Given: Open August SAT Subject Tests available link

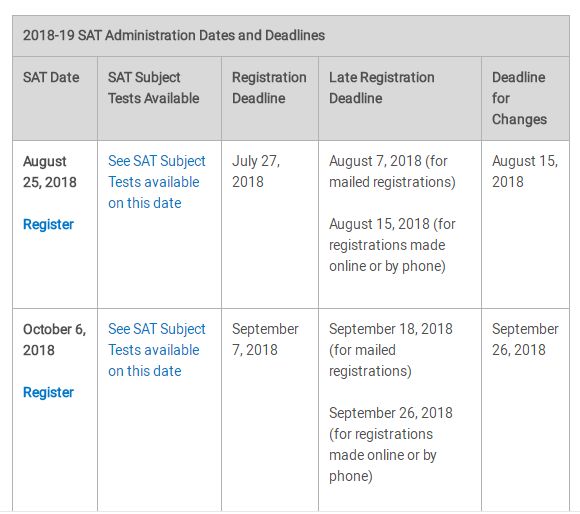Looking at the screenshot, I should (156, 182).
